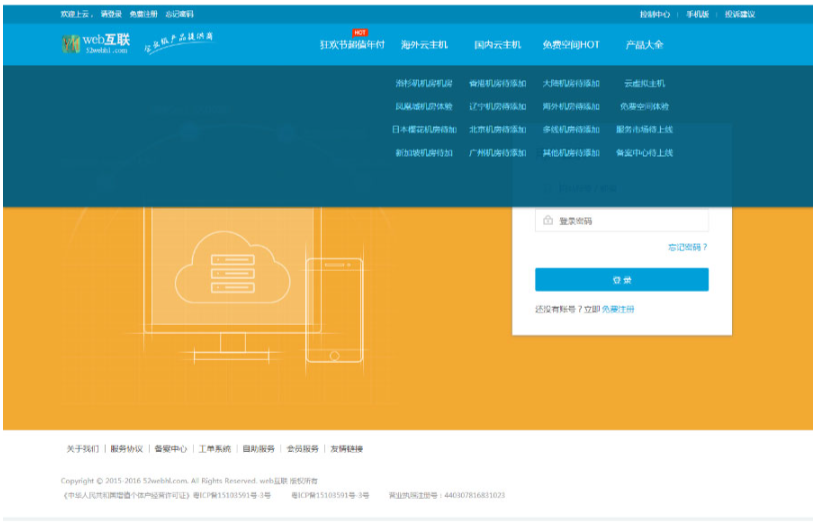Choose 免费空间体验 in the submenu

(644, 106)
